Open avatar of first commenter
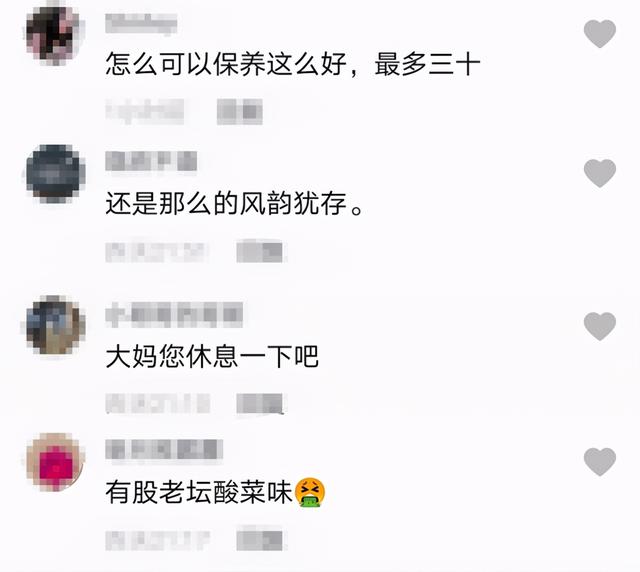640x572 pixels. click(x=53, y=35)
